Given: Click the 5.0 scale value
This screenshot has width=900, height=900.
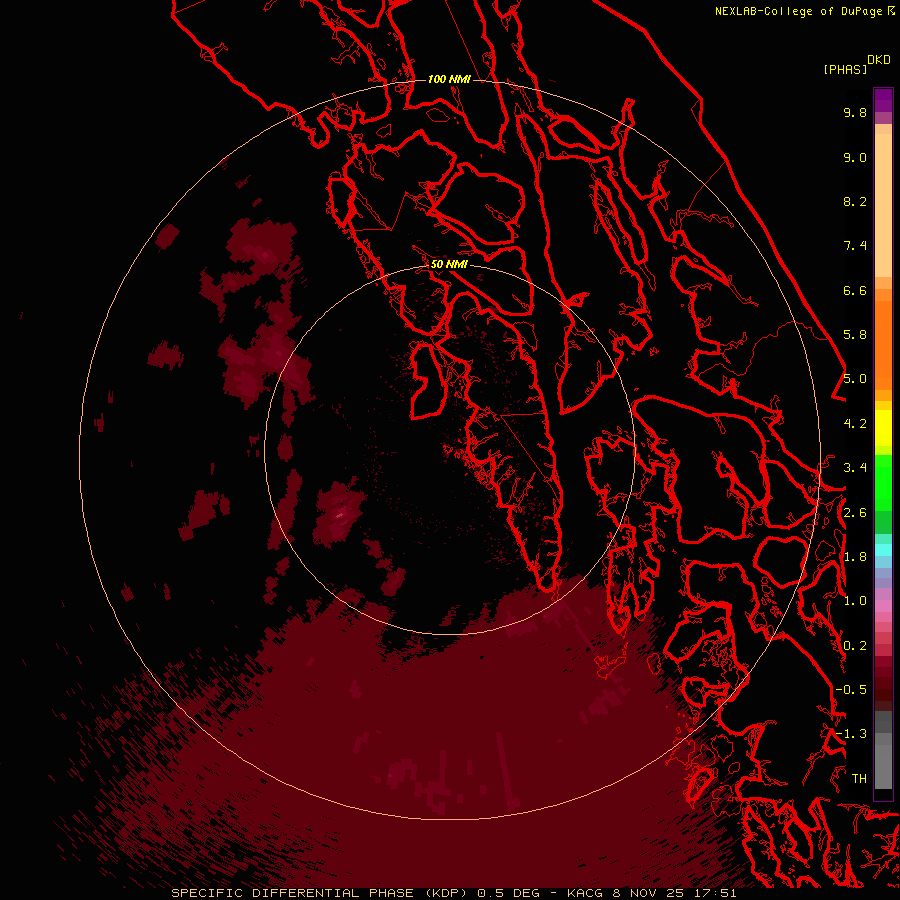Looking at the screenshot, I should pyautogui.click(x=855, y=379).
